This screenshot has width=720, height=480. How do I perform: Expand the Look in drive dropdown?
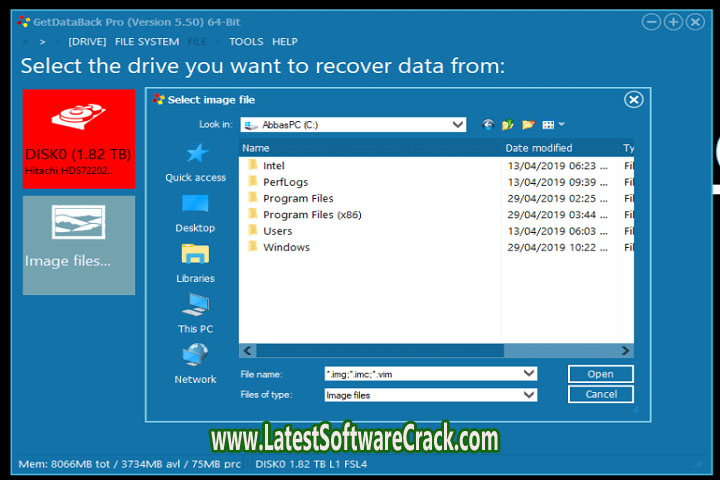(457, 125)
